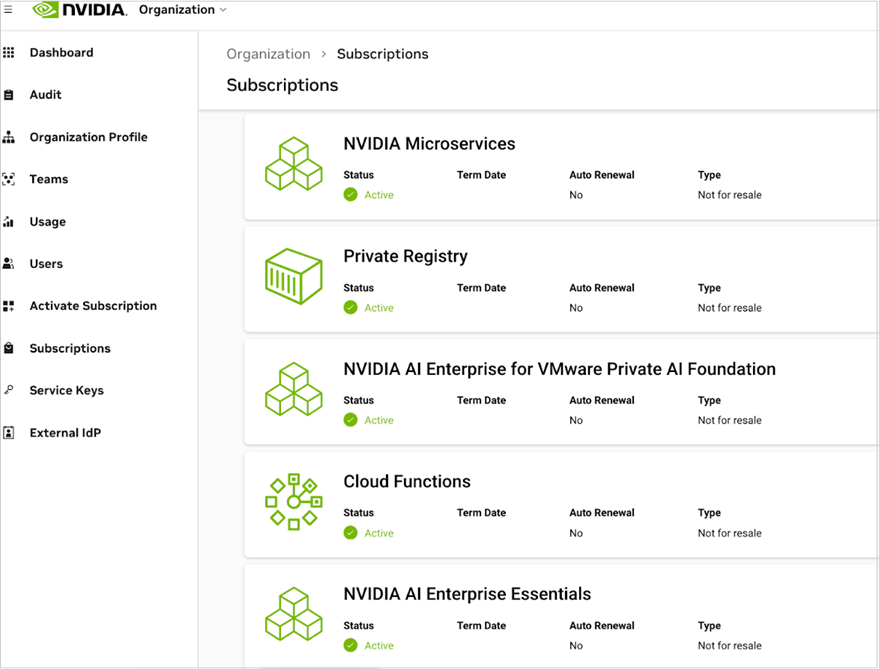Click the Users people icon
Viewport: 879px width, 669px height.
click(x=9, y=264)
